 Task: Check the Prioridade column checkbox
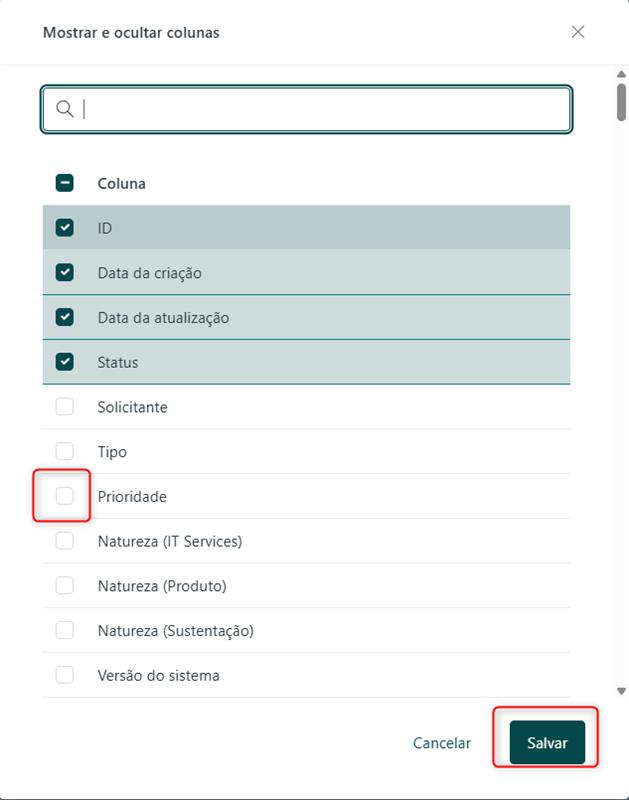coord(65,496)
